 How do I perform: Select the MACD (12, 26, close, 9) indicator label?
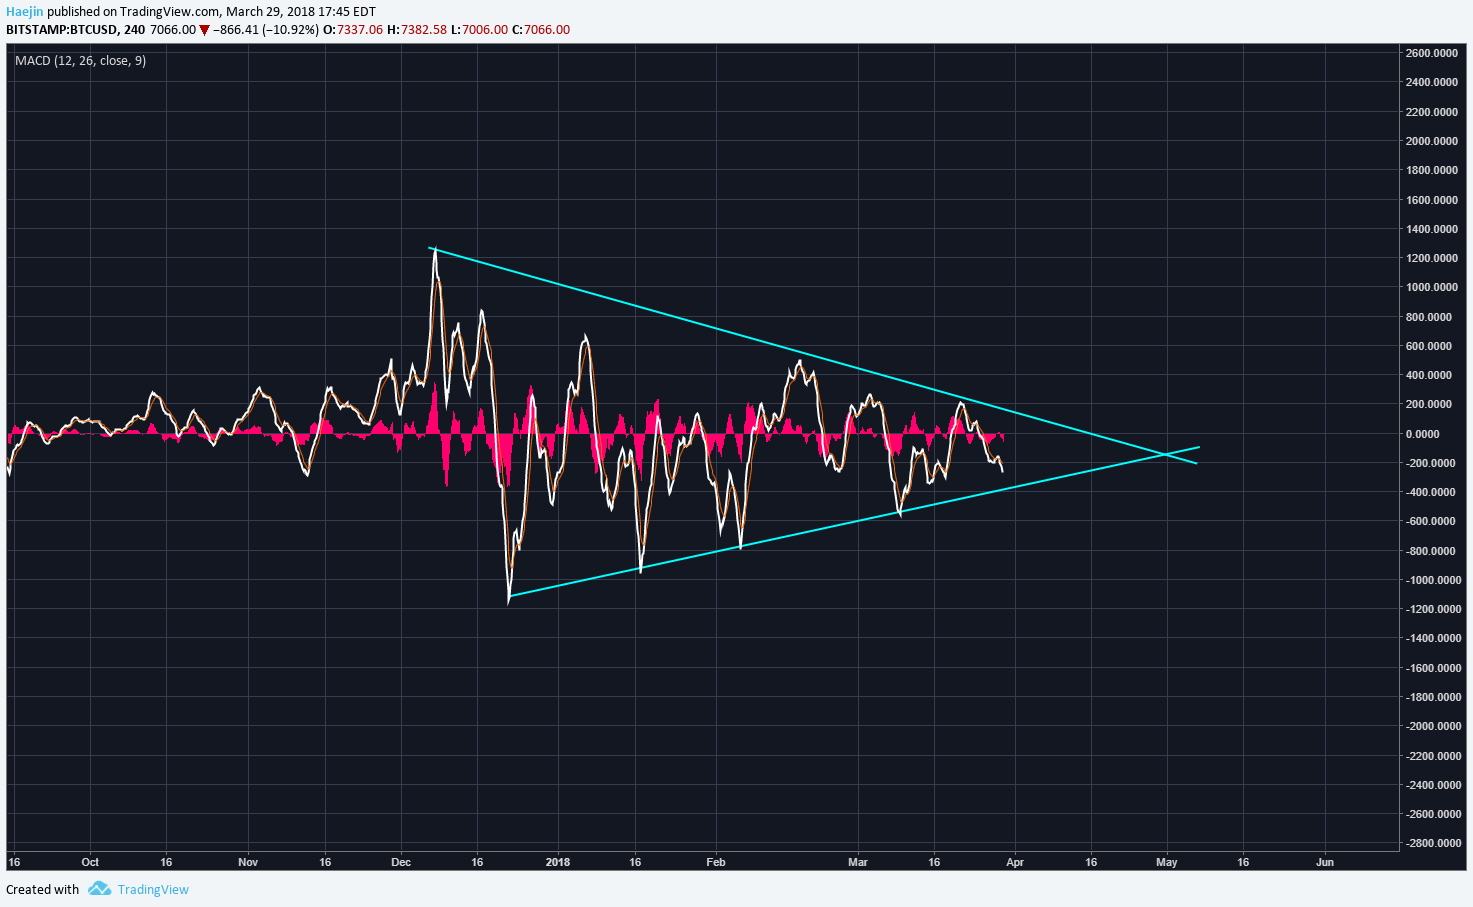coord(80,61)
